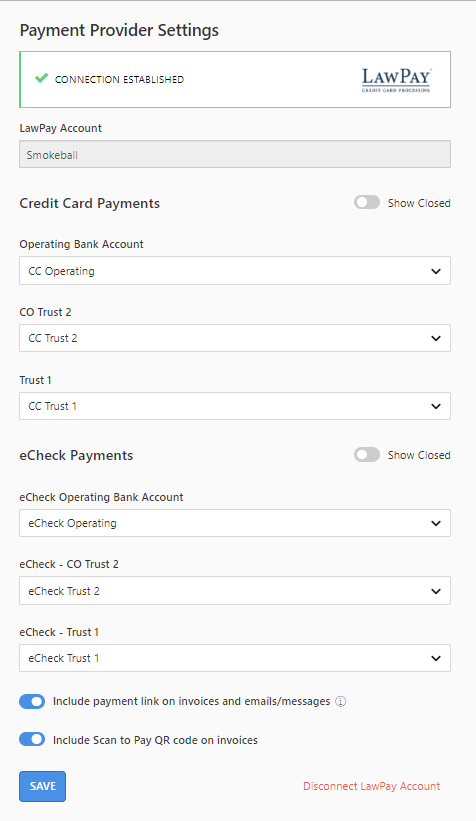The image size is (476, 821).
Task: Disable payment link on invoices and emails
Action: pos(32,702)
